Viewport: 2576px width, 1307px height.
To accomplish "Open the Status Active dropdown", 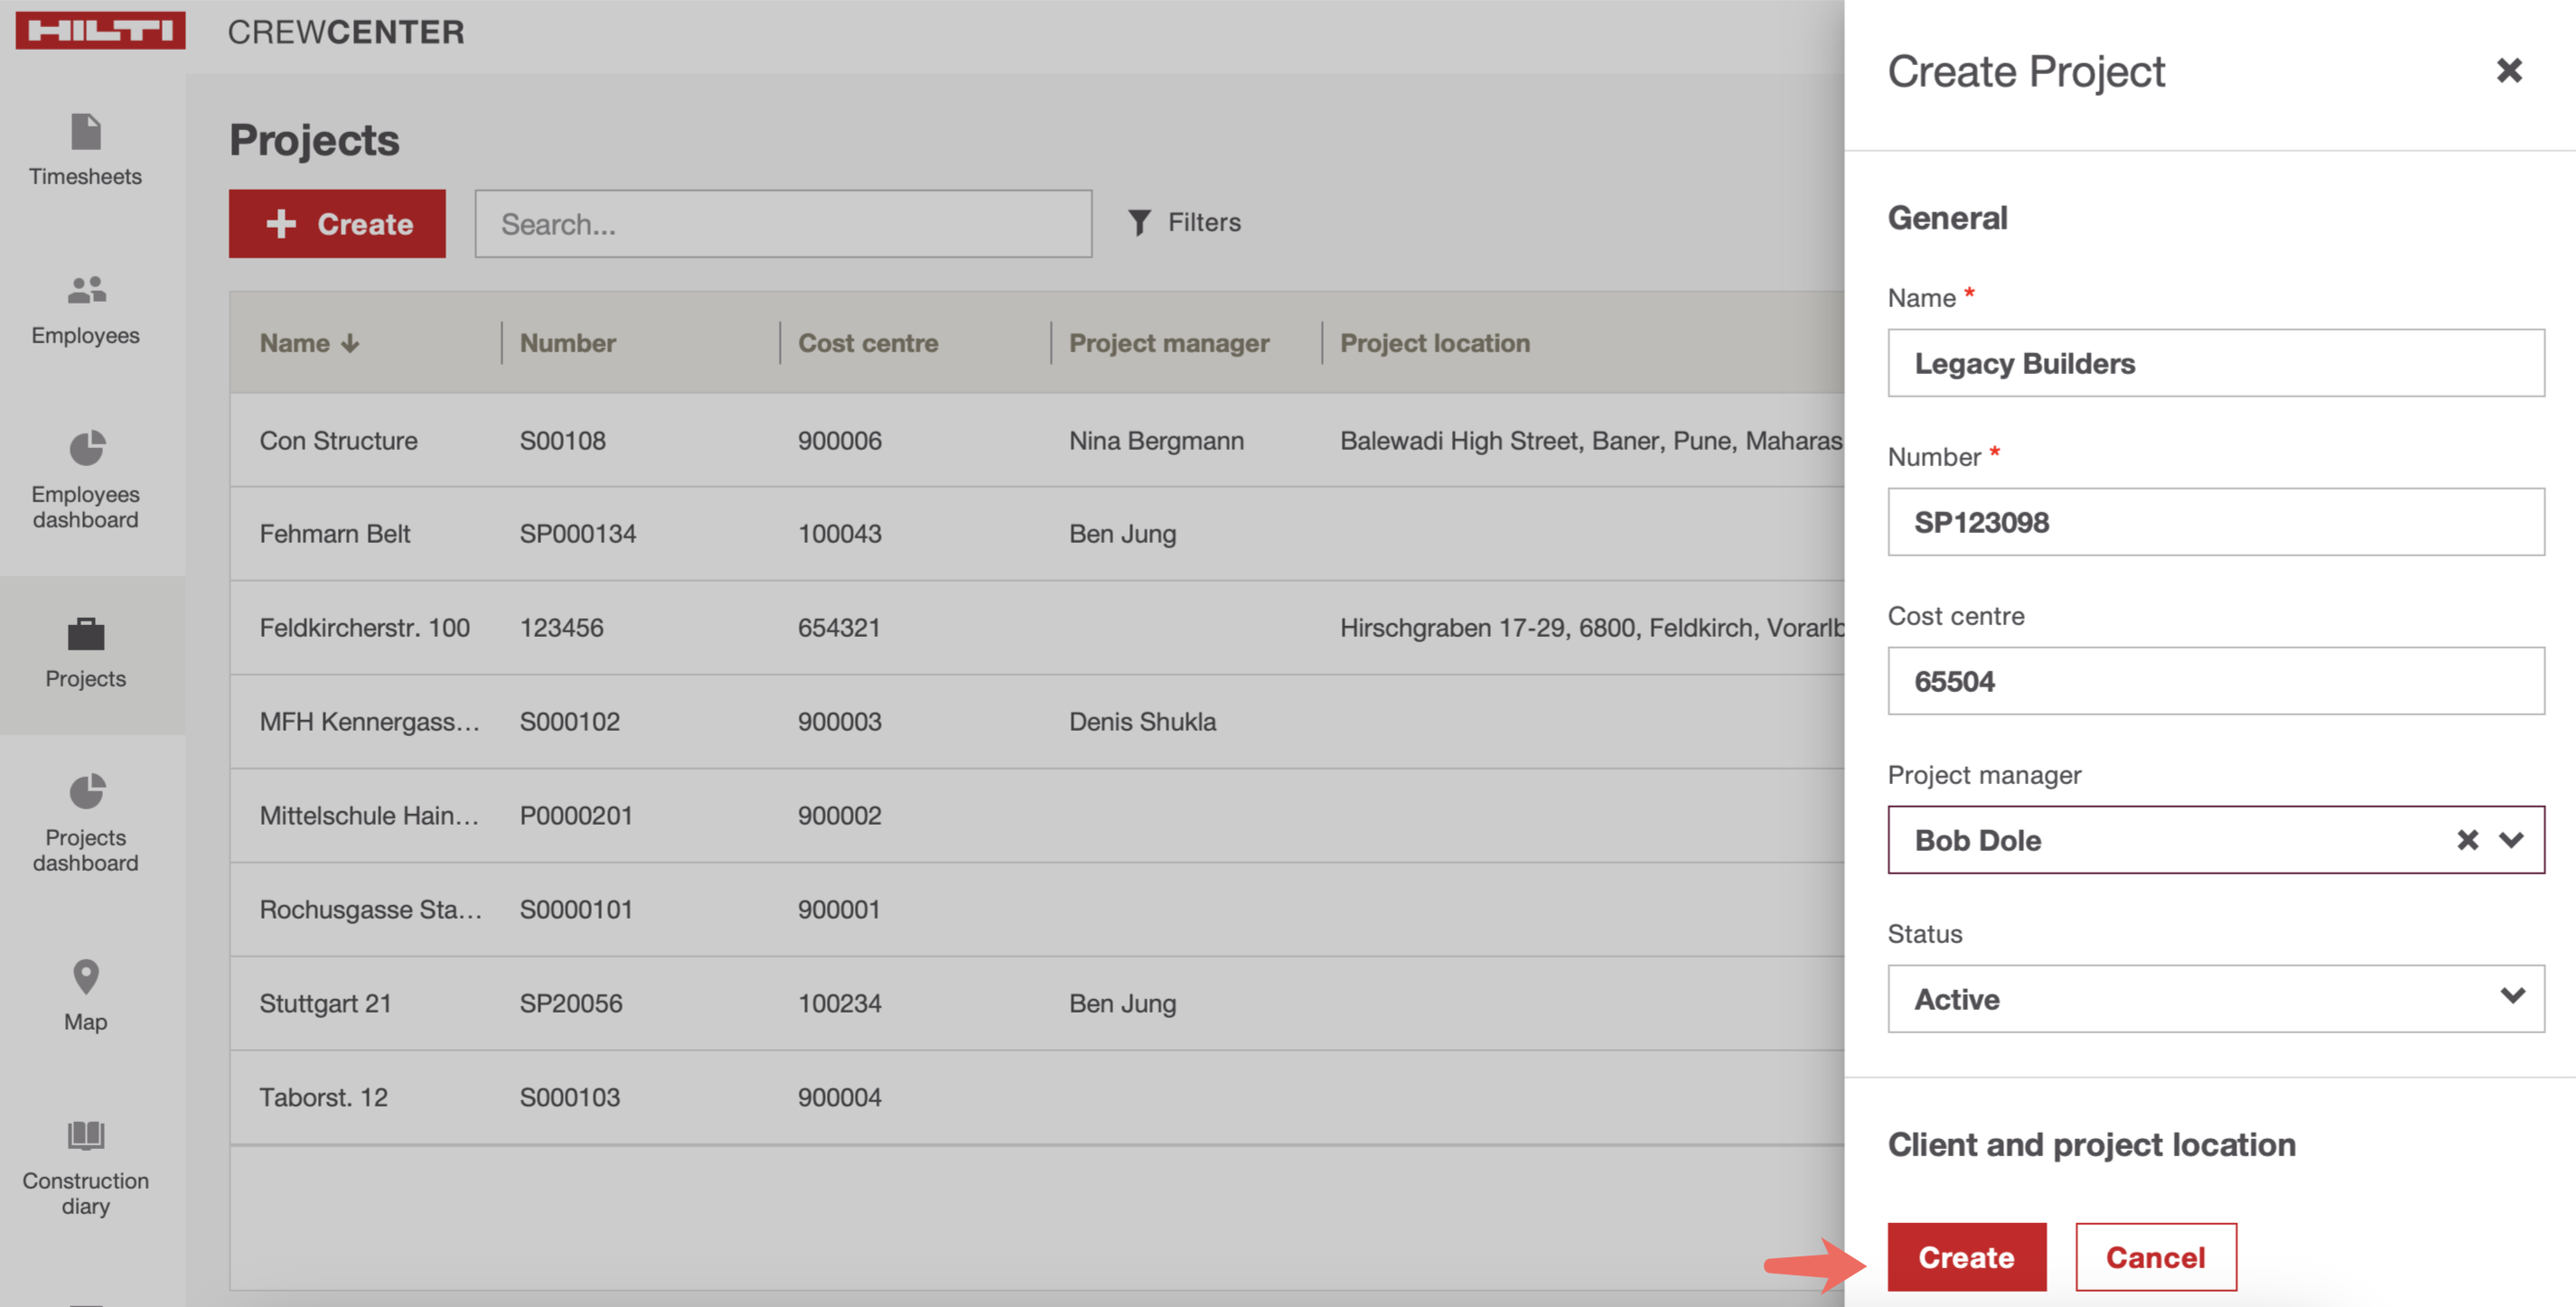I will (x=2215, y=998).
